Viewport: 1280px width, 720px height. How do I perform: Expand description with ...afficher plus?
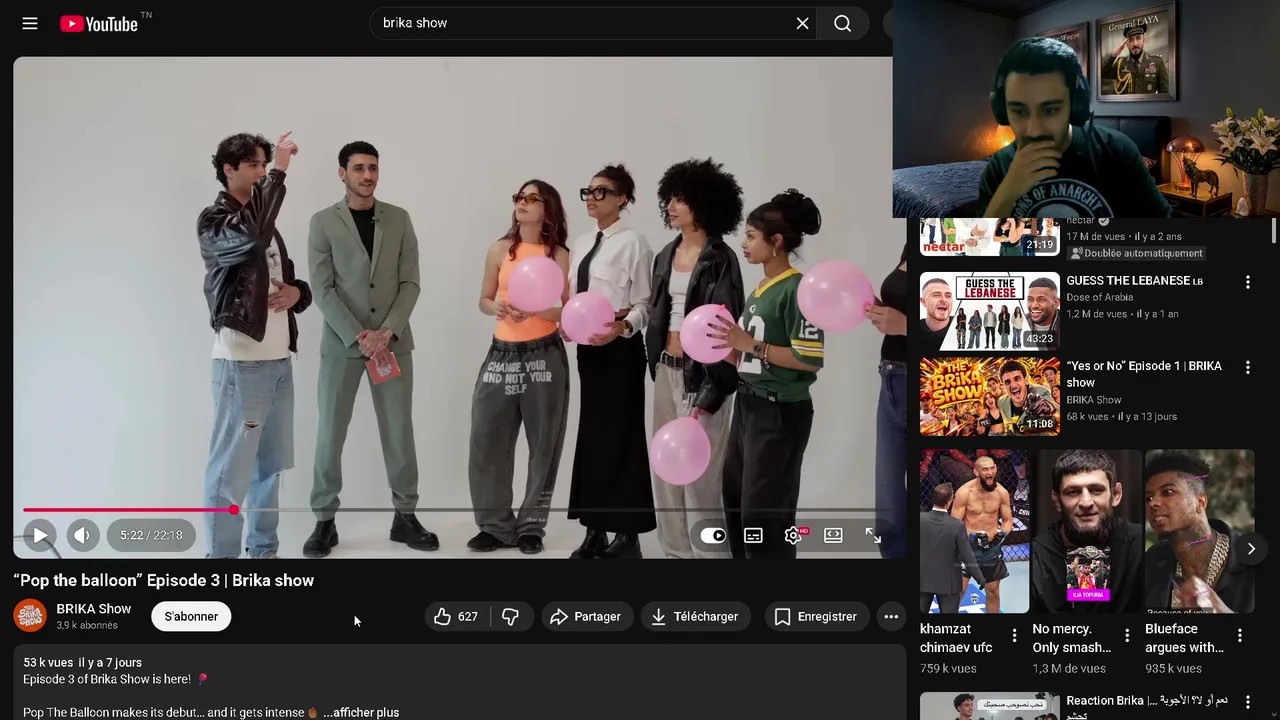(x=361, y=712)
